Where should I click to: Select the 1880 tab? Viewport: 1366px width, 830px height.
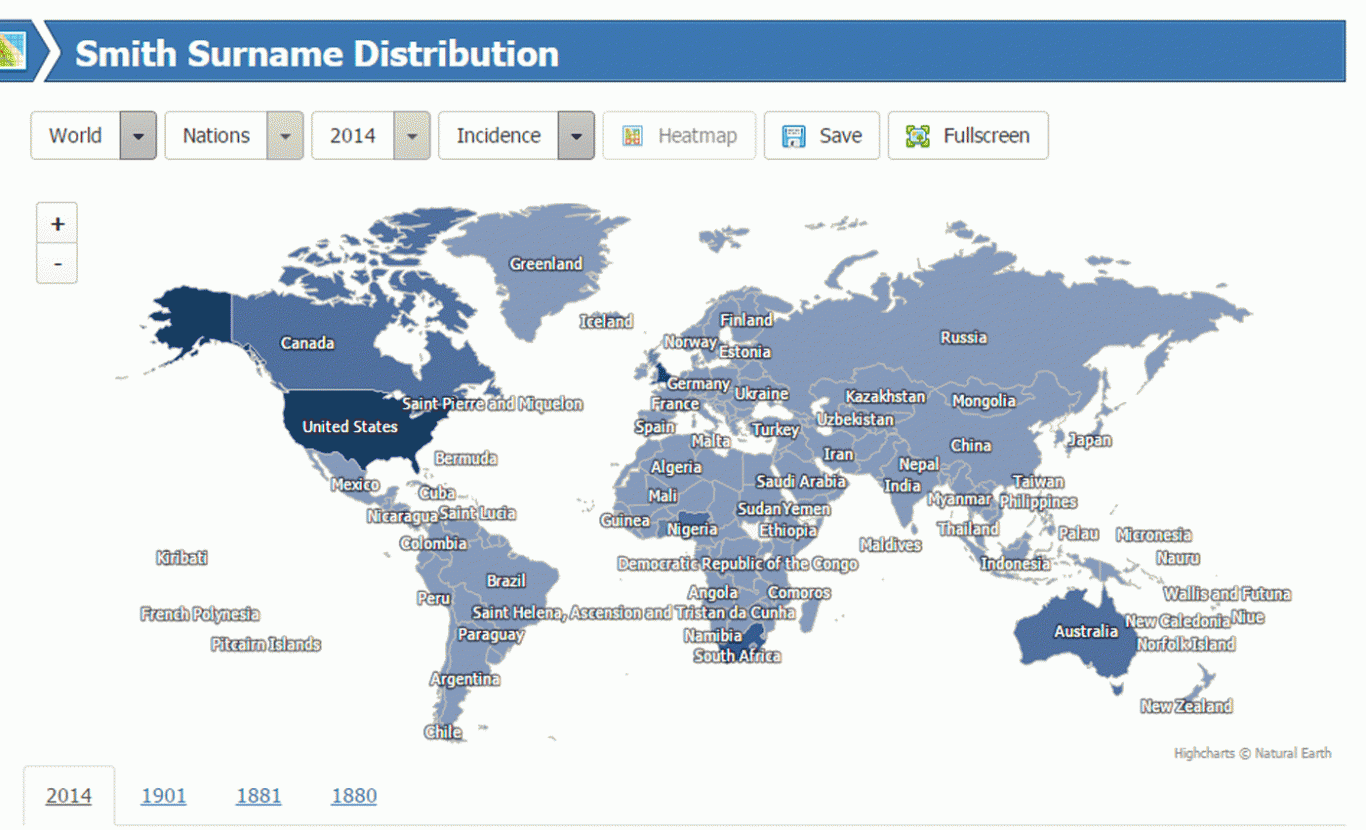(354, 796)
